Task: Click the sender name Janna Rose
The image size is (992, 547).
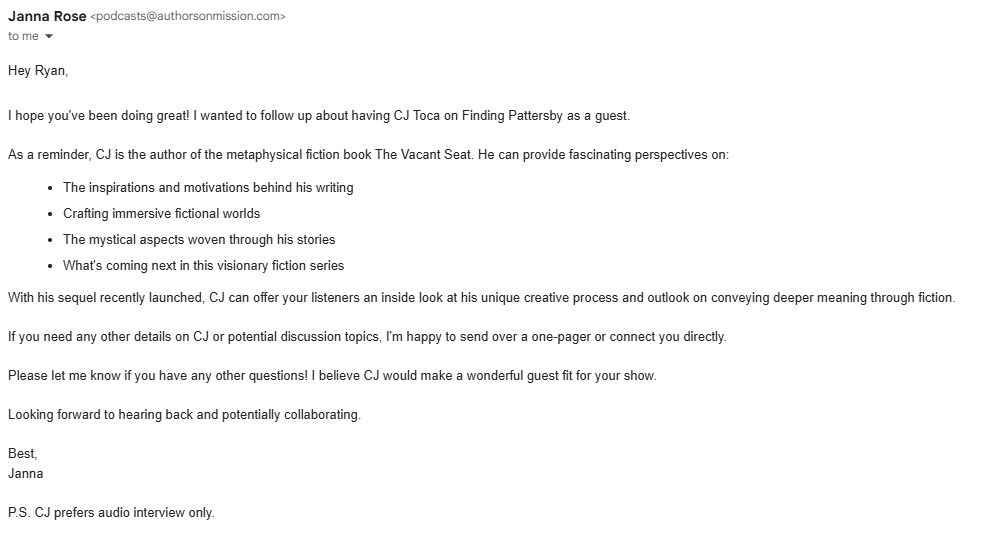Action: coord(46,16)
